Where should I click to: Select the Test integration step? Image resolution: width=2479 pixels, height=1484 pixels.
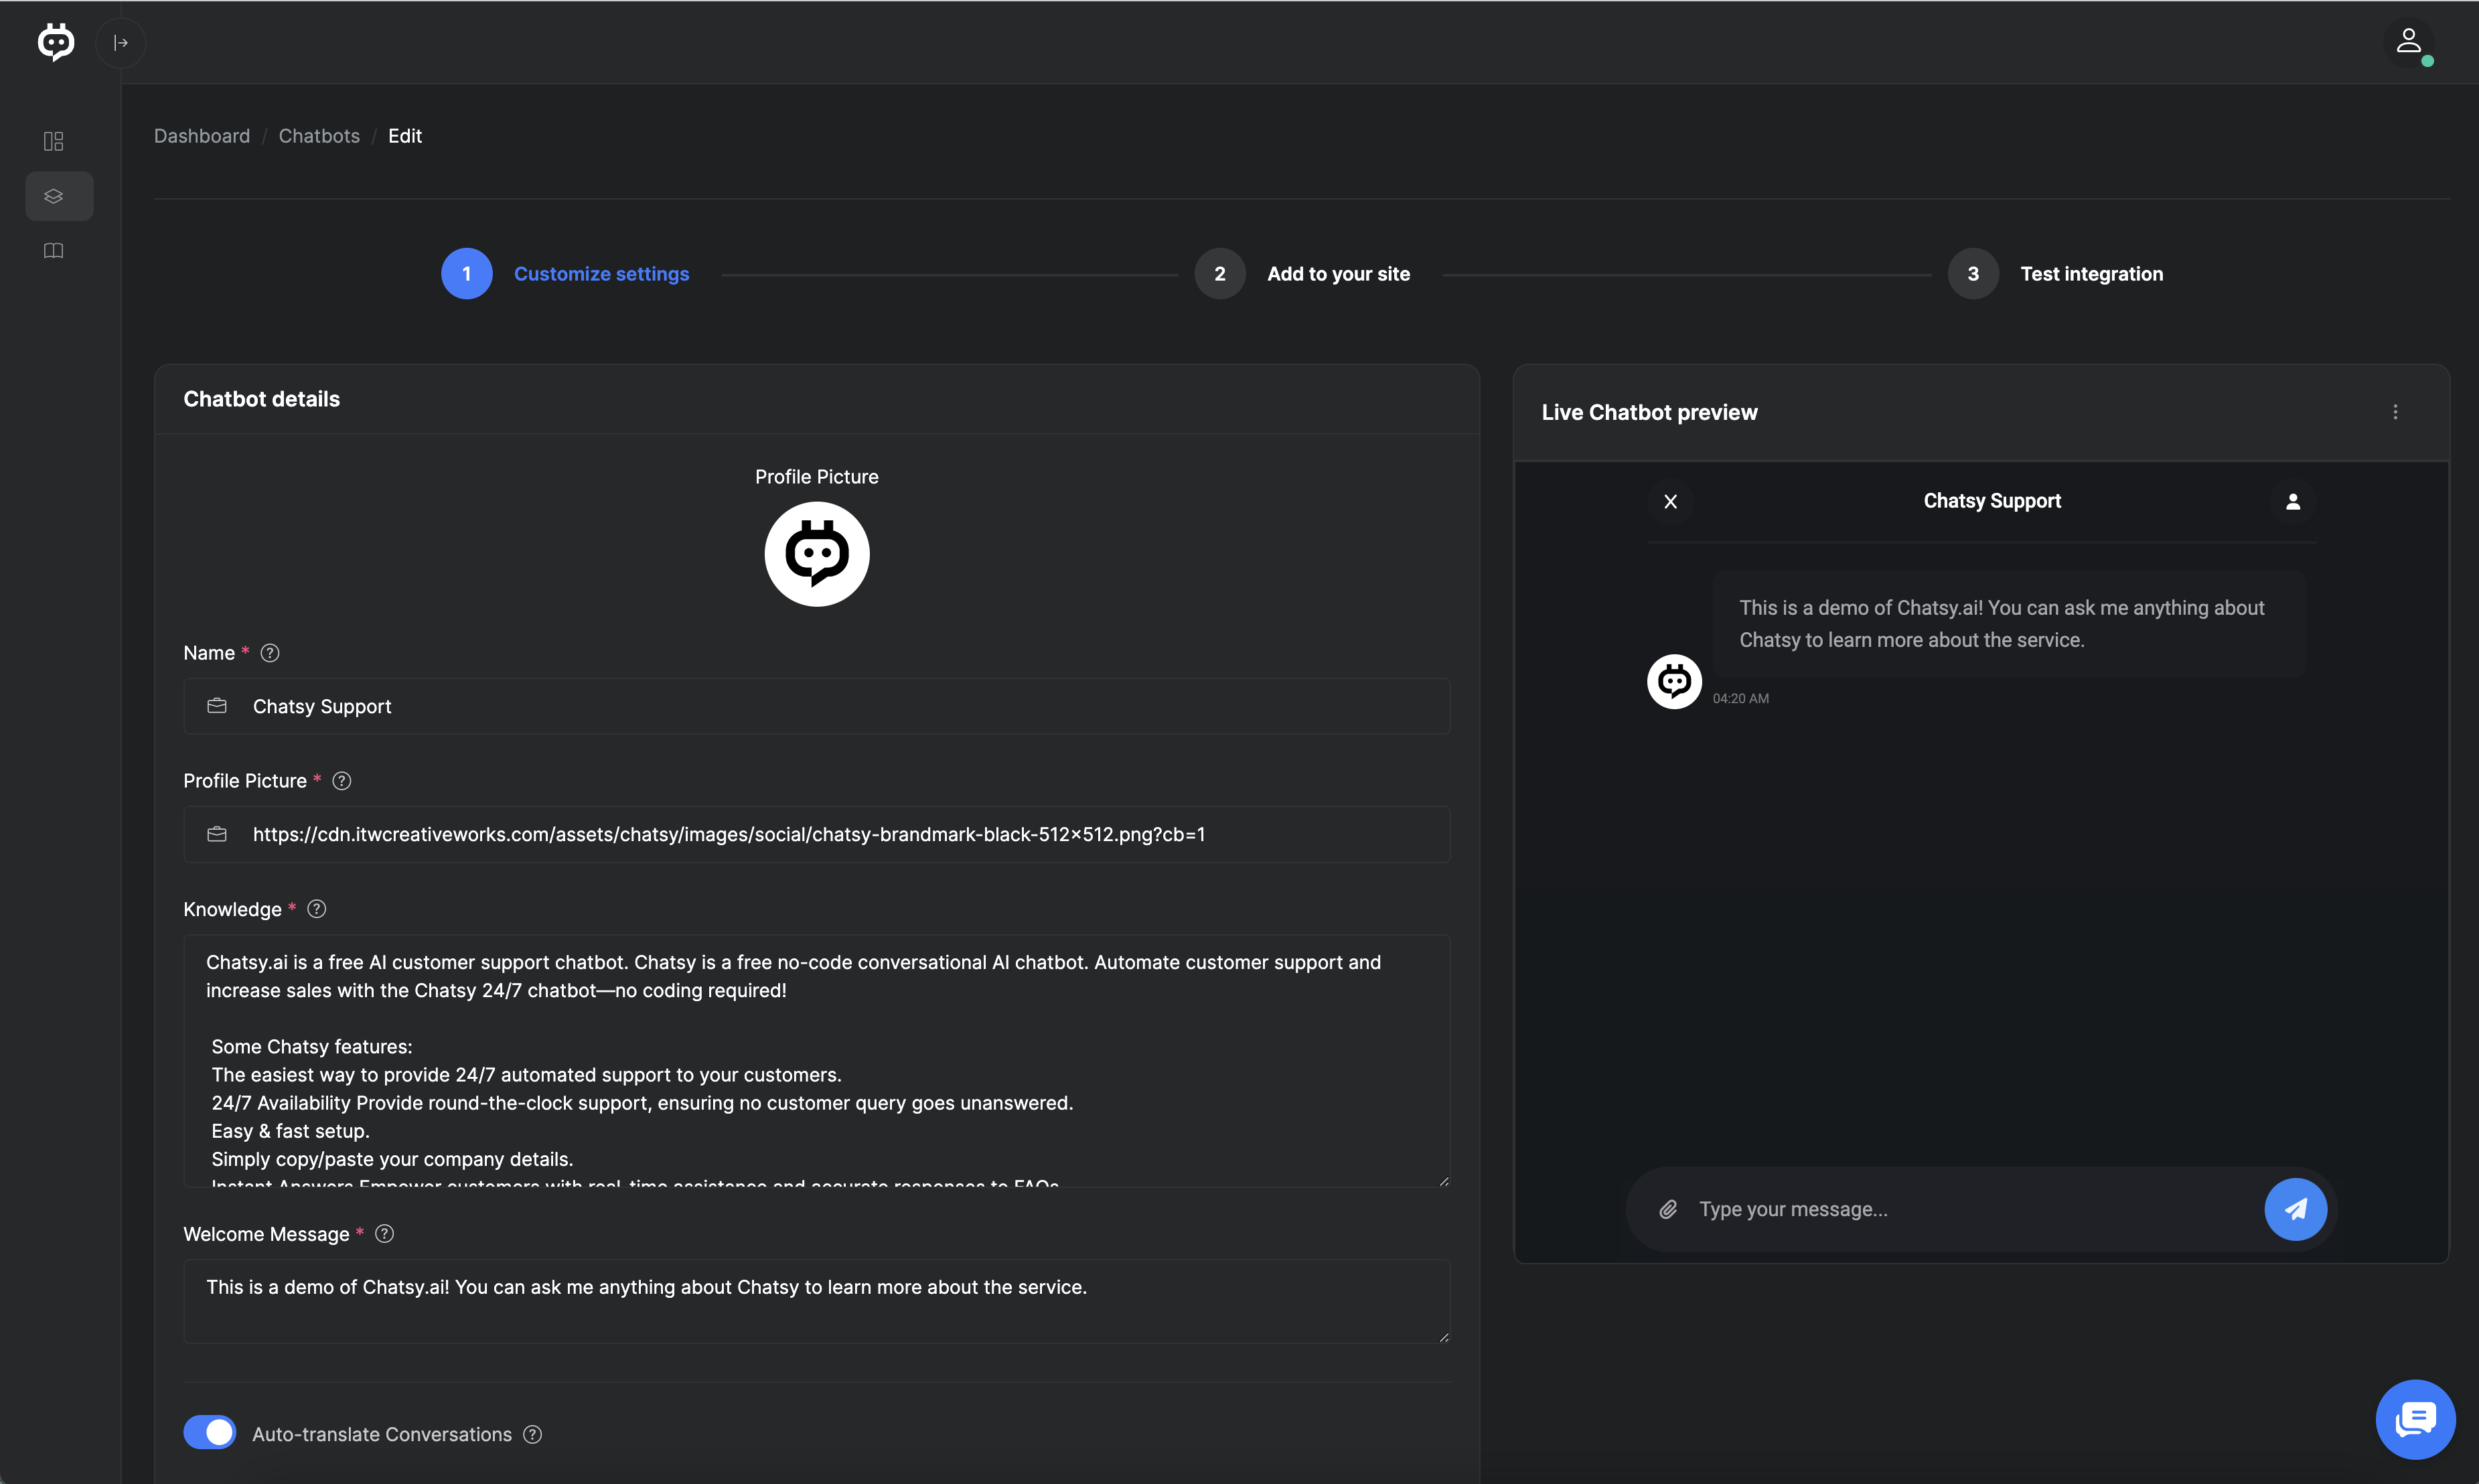2090,274
